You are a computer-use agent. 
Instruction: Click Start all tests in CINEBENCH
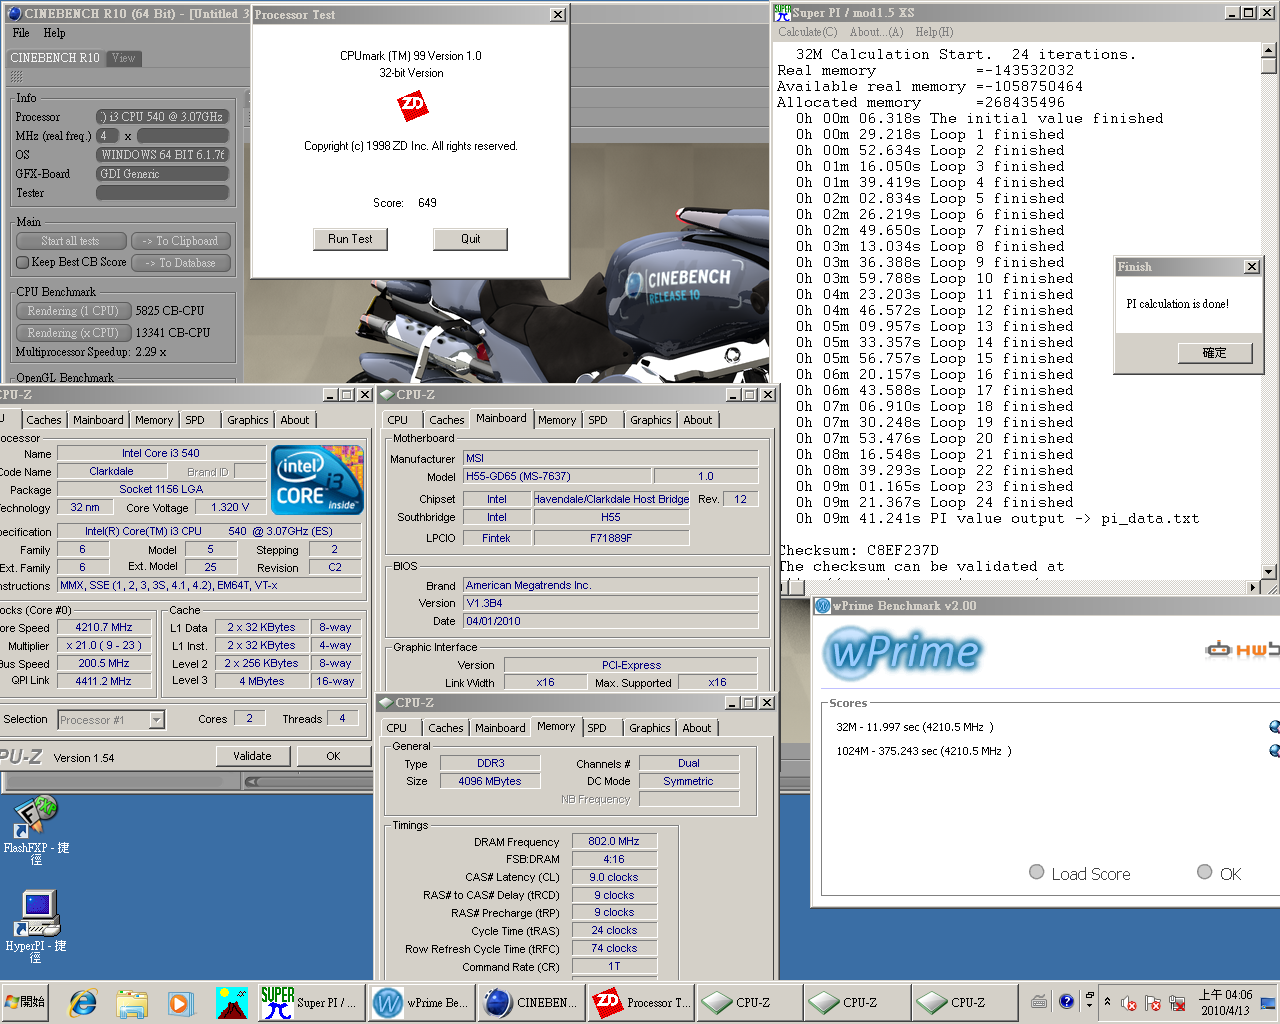click(70, 241)
